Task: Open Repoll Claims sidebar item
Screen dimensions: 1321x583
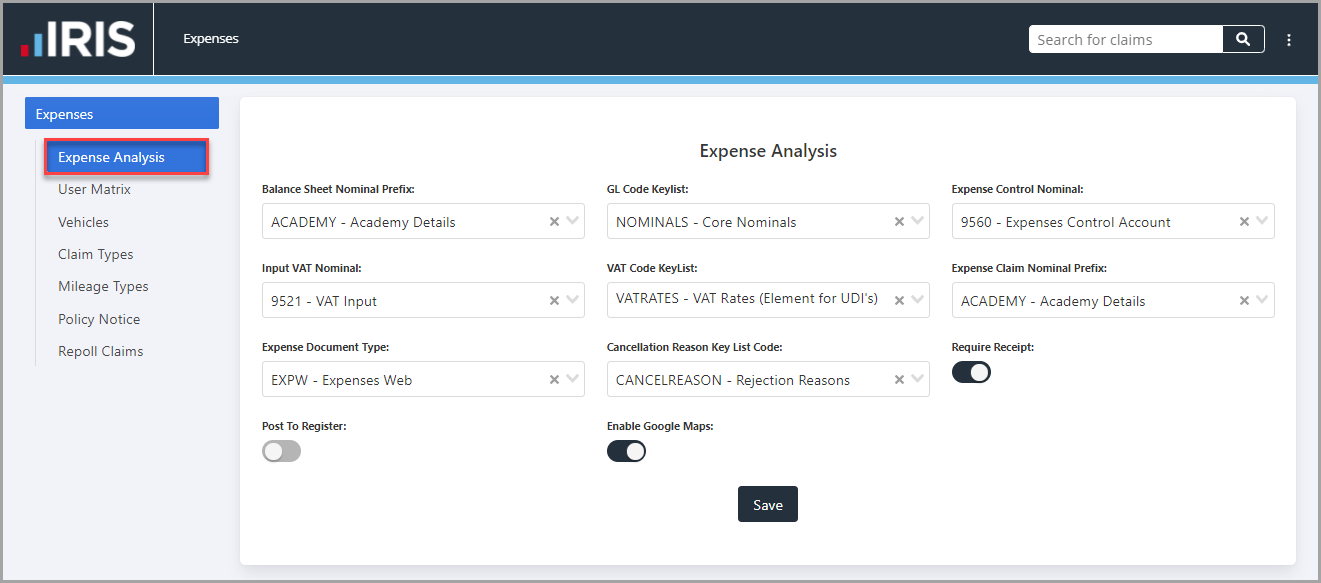Action: pos(100,351)
